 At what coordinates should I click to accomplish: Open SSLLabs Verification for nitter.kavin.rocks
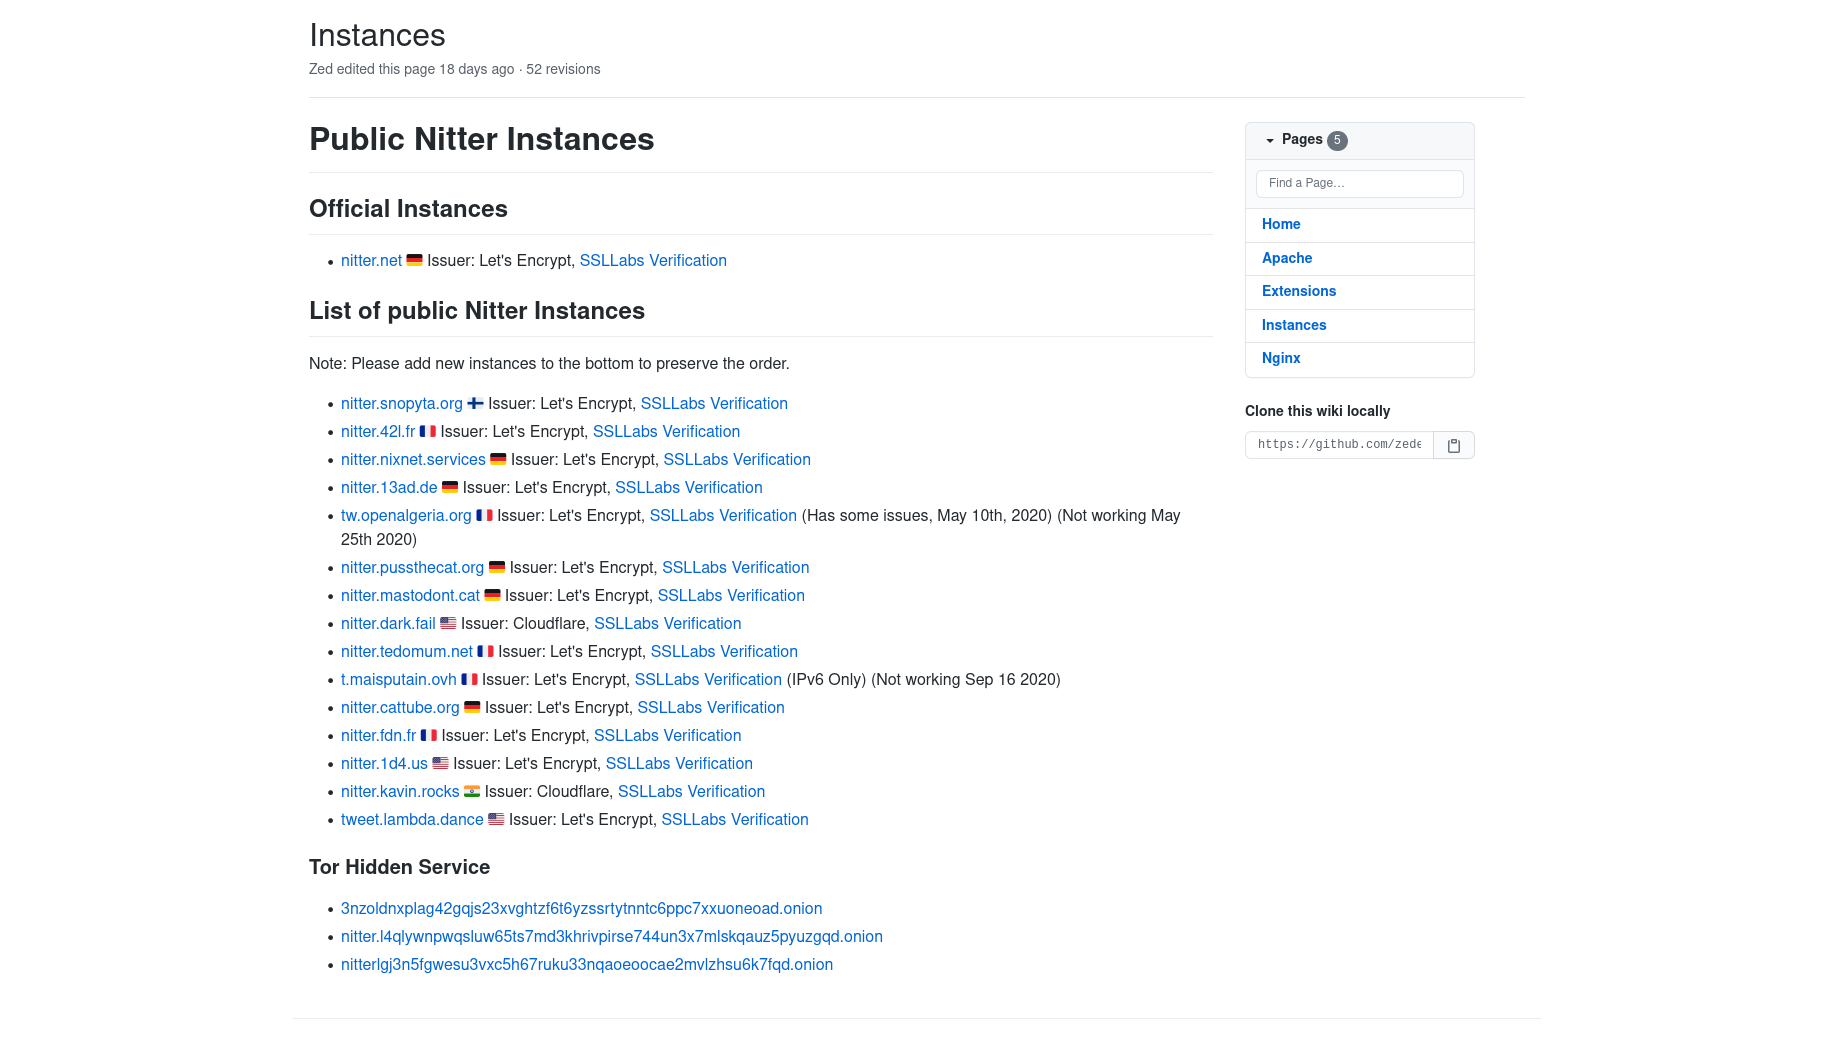click(x=691, y=791)
